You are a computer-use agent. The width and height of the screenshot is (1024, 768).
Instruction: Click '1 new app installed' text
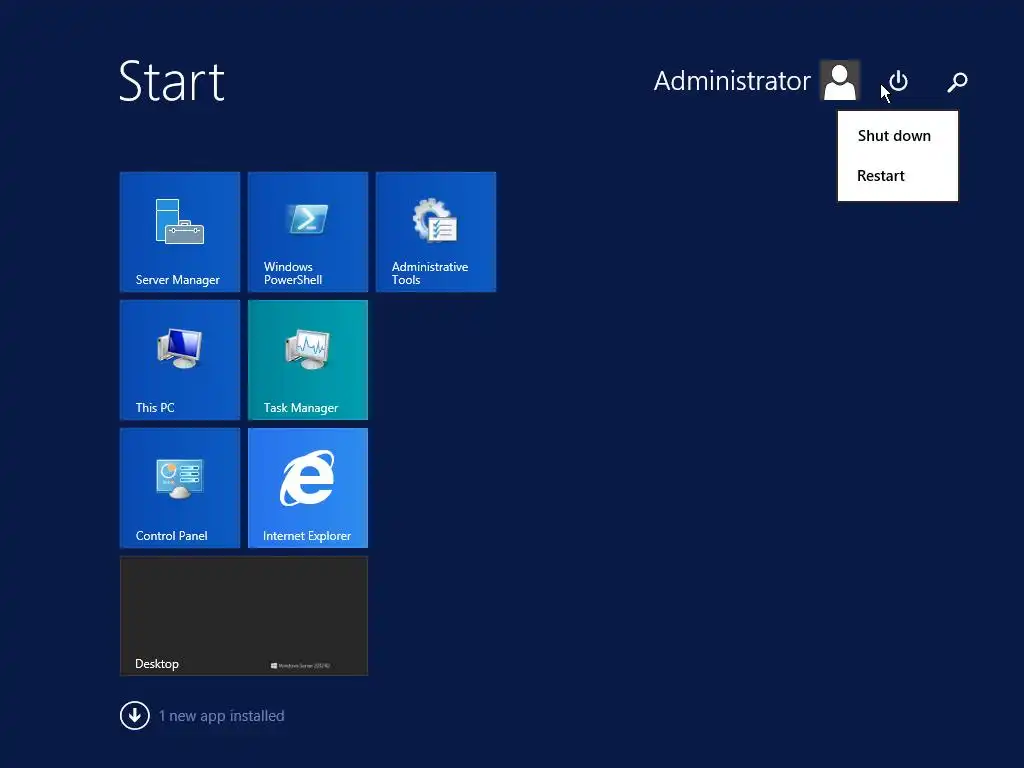pos(221,716)
